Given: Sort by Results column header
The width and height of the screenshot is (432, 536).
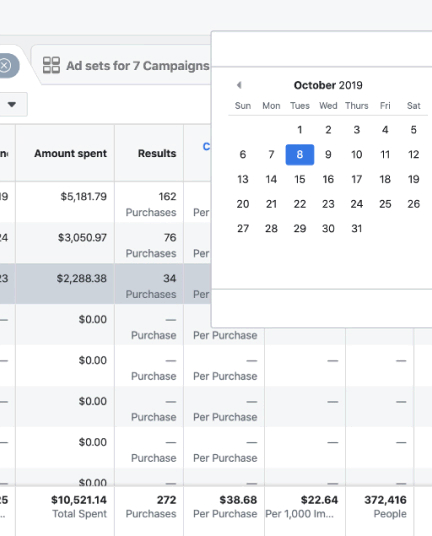Looking at the screenshot, I should point(157,153).
